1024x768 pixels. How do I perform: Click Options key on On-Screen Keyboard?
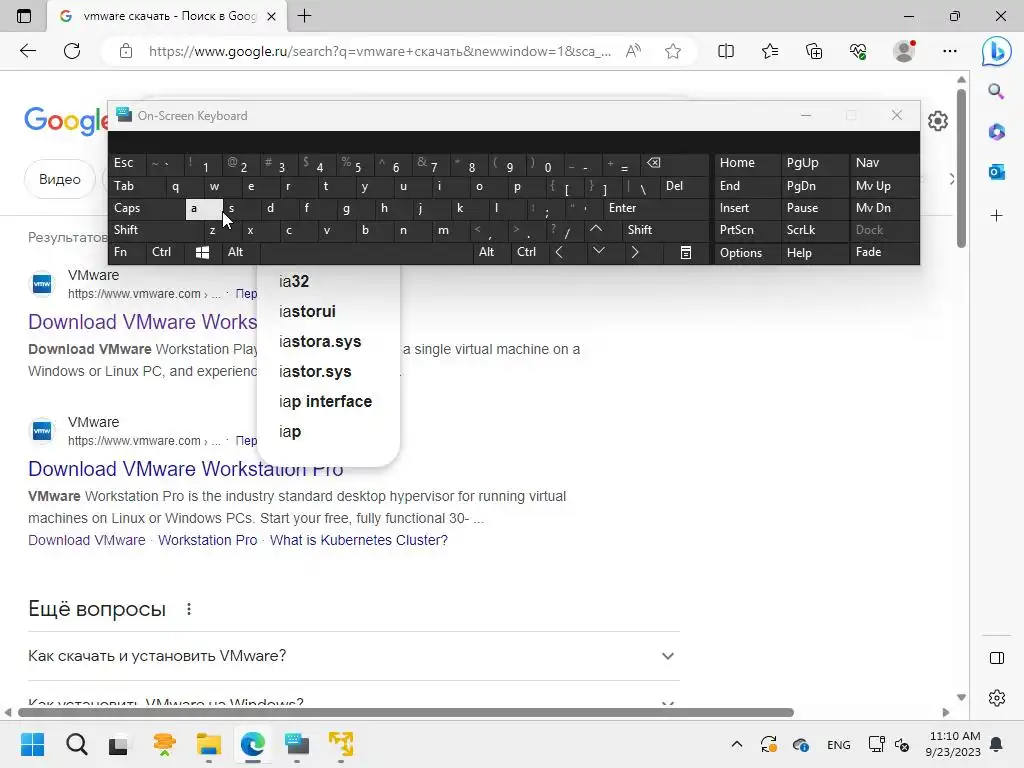(746, 252)
